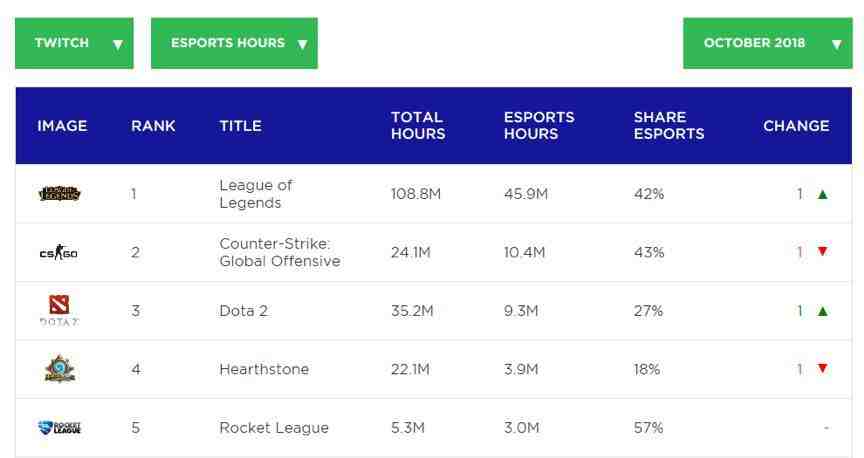Screen dimensions: 864x458
Task: Click the Rocket League logo image
Action: (60, 428)
